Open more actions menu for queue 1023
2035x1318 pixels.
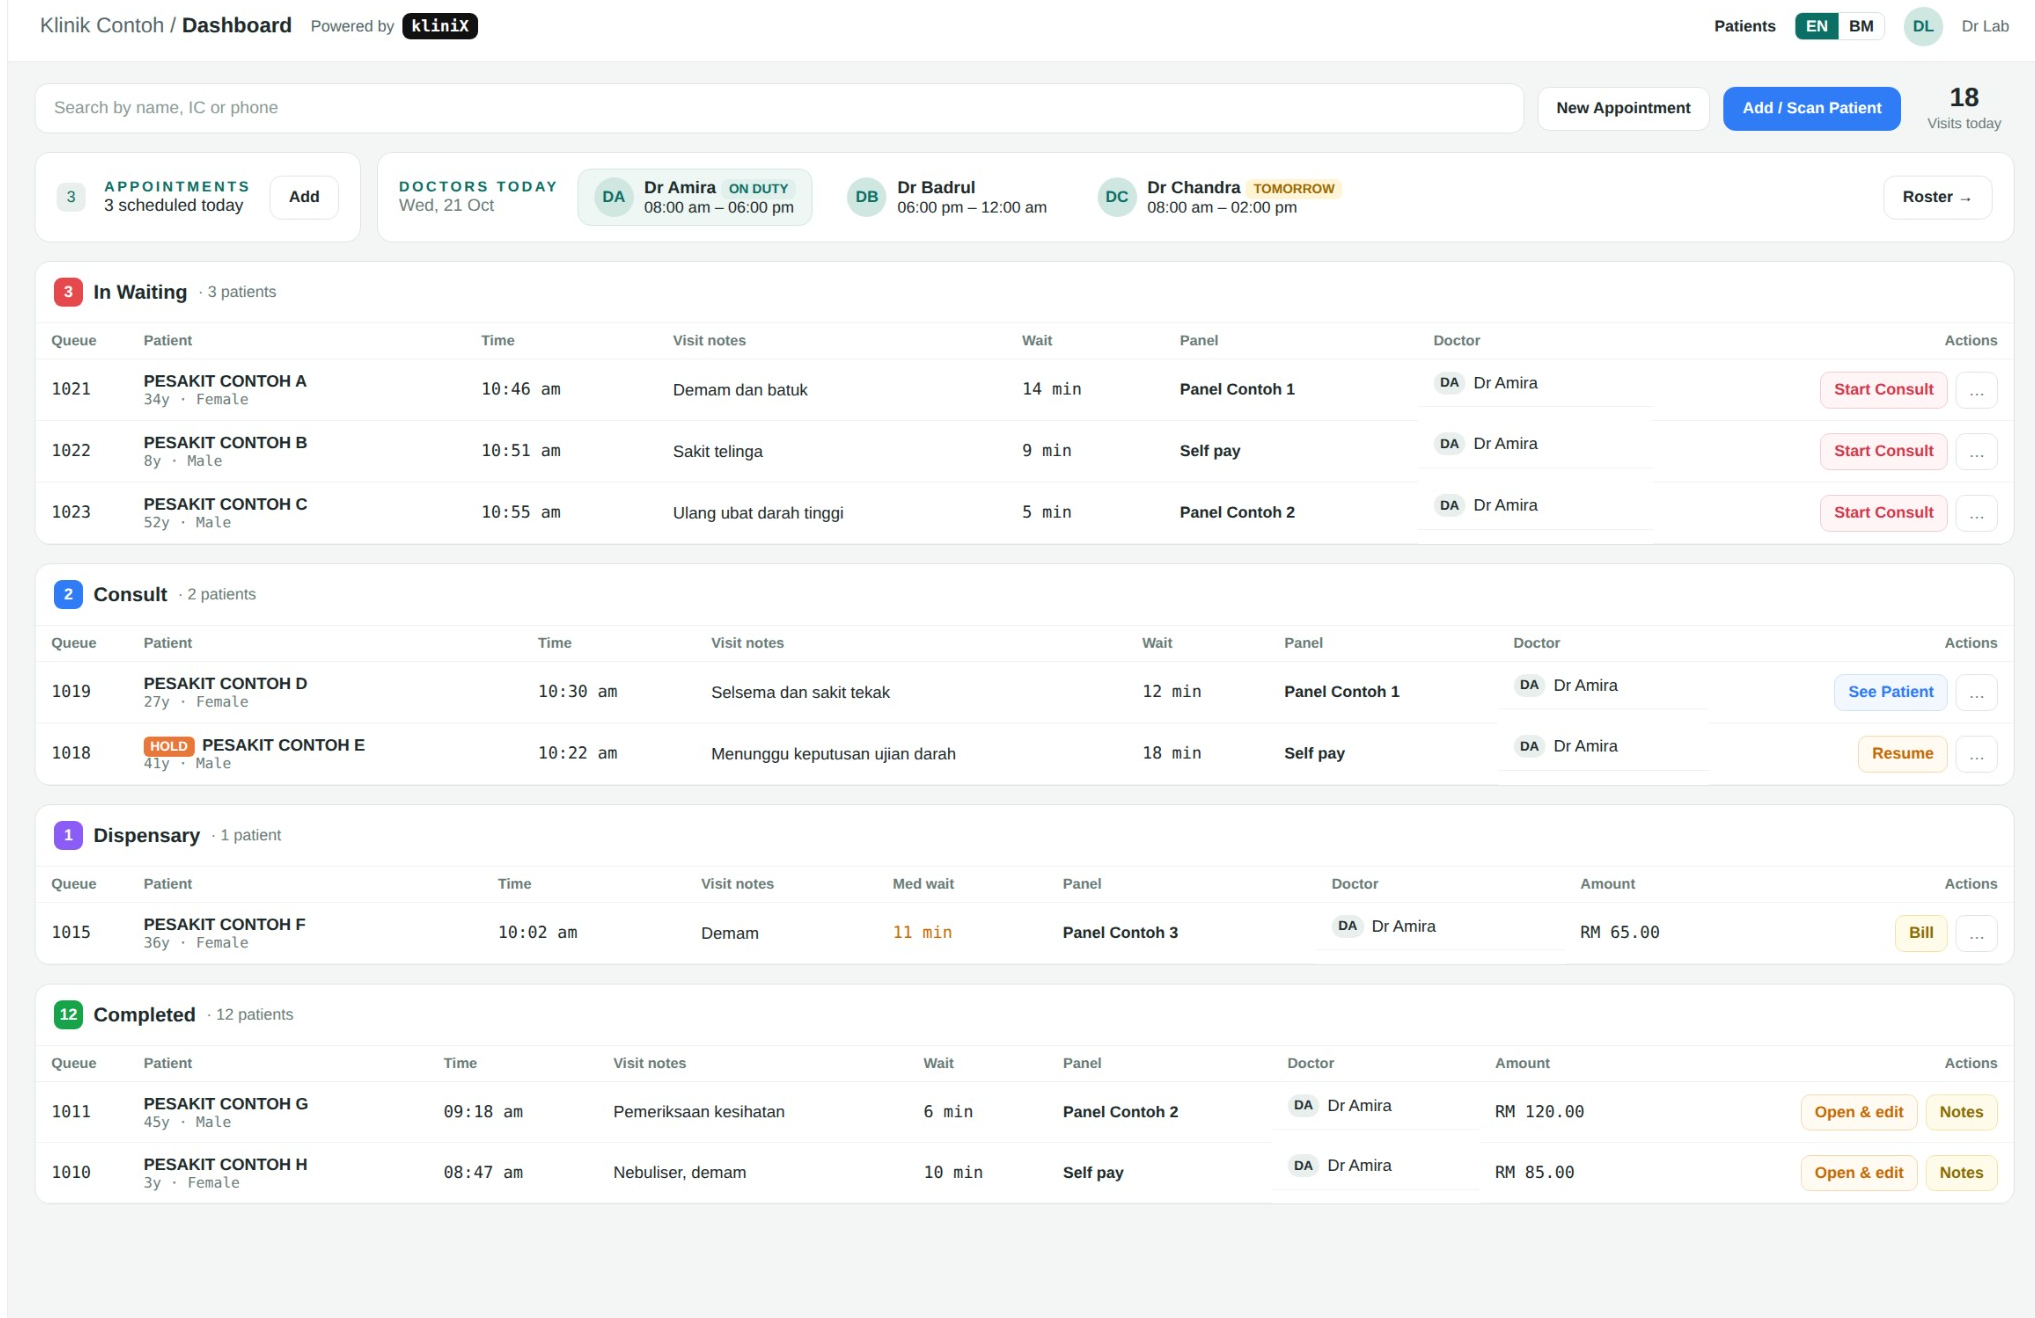[x=1976, y=513]
